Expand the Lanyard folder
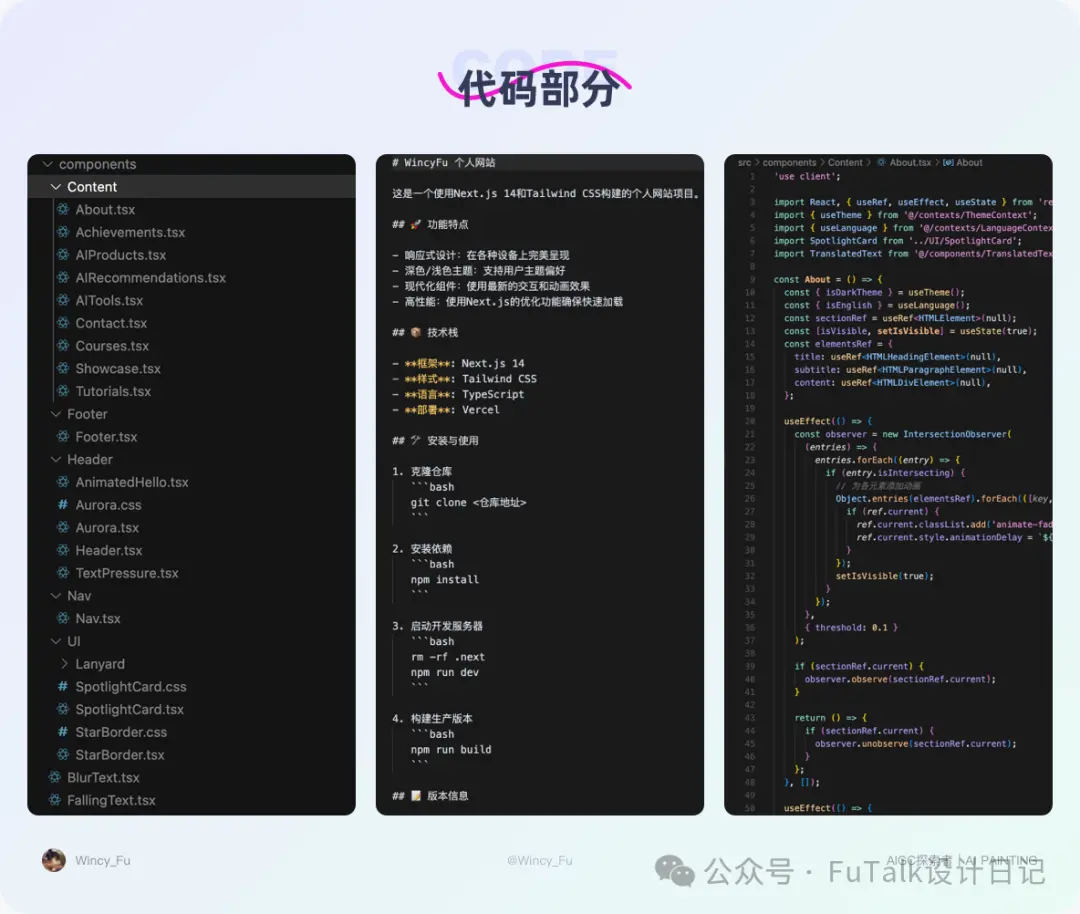Image resolution: width=1080 pixels, height=914 pixels. pos(64,663)
